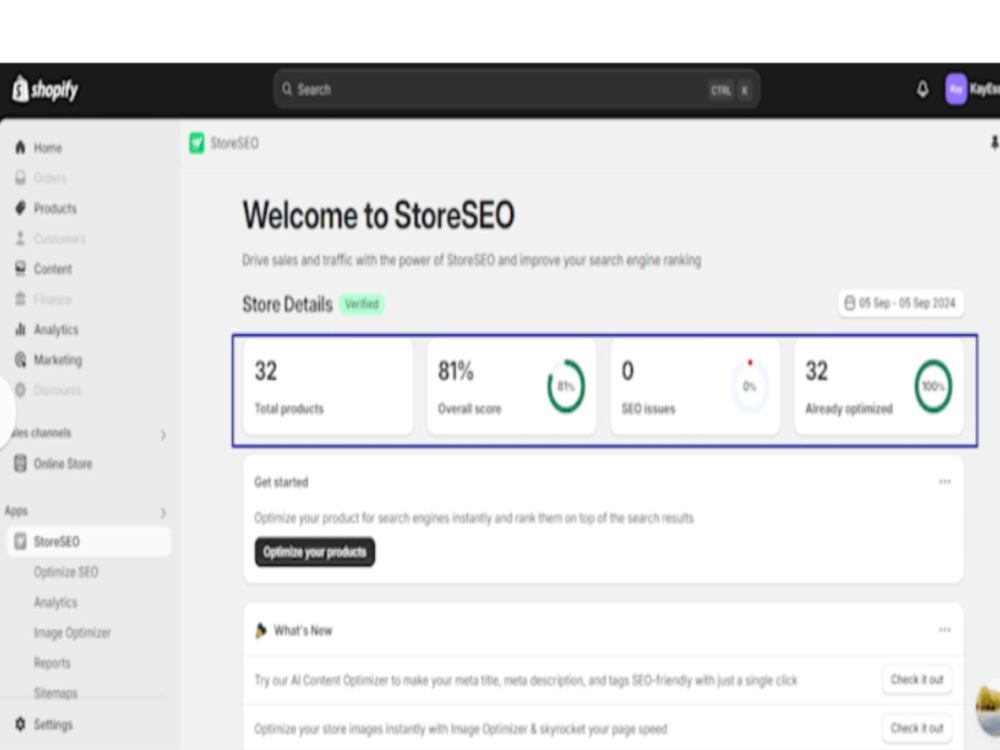Click the Settings gear icon

pyautogui.click(x=20, y=724)
